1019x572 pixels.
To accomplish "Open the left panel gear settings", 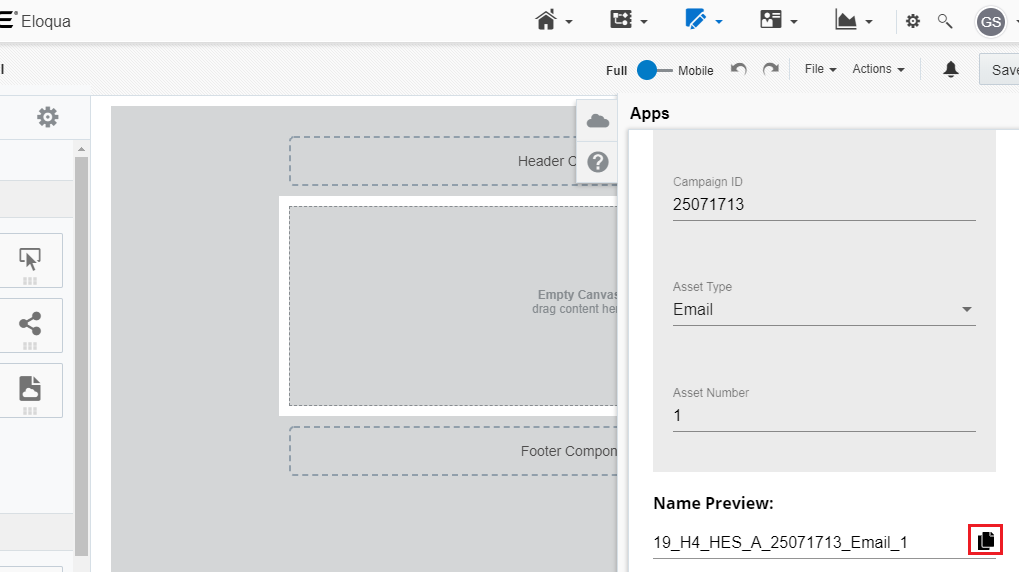I will coord(47,117).
